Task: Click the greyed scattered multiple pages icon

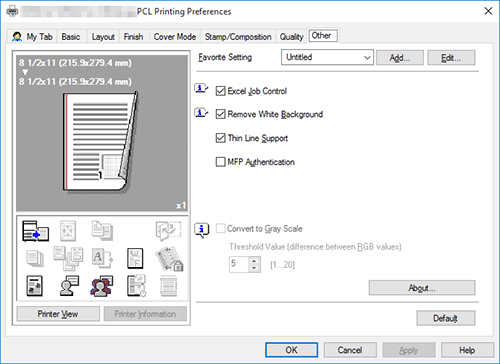Action: click(x=68, y=258)
